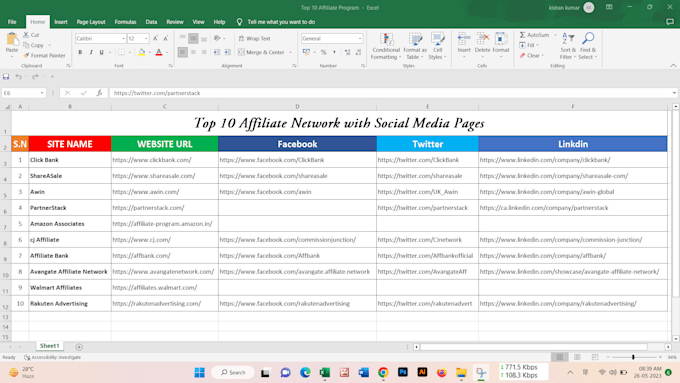The image size is (680, 383).
Task: Click the Decrease Indent icon
Action: pos(216,52)
